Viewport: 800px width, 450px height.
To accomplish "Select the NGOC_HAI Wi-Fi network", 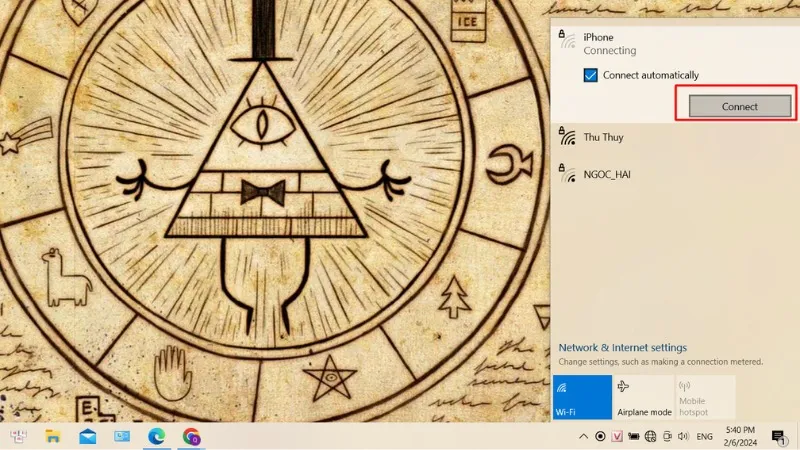I will (x=607, y=174).
